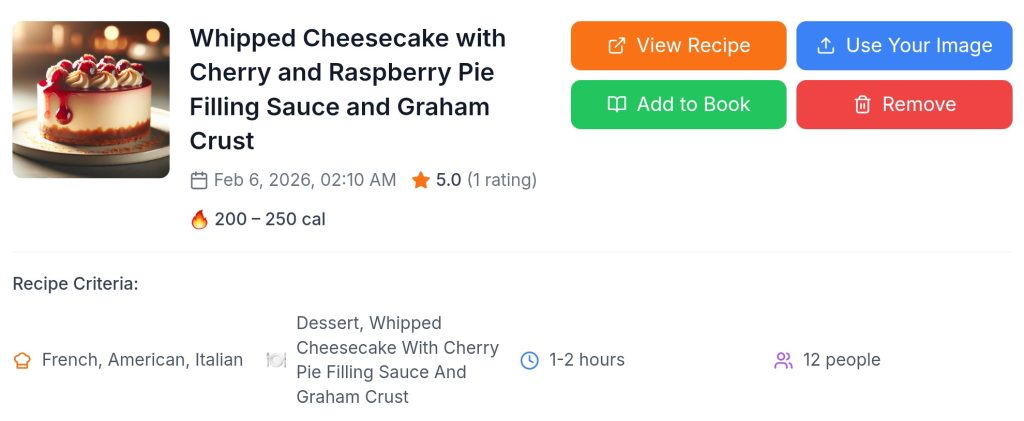Click the 200 – 250 cal label

tap(270, 220)
